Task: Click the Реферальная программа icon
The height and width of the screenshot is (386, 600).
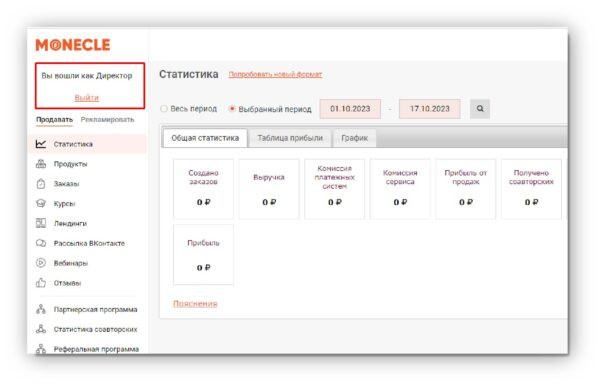Action: click(x=41, y=349)
